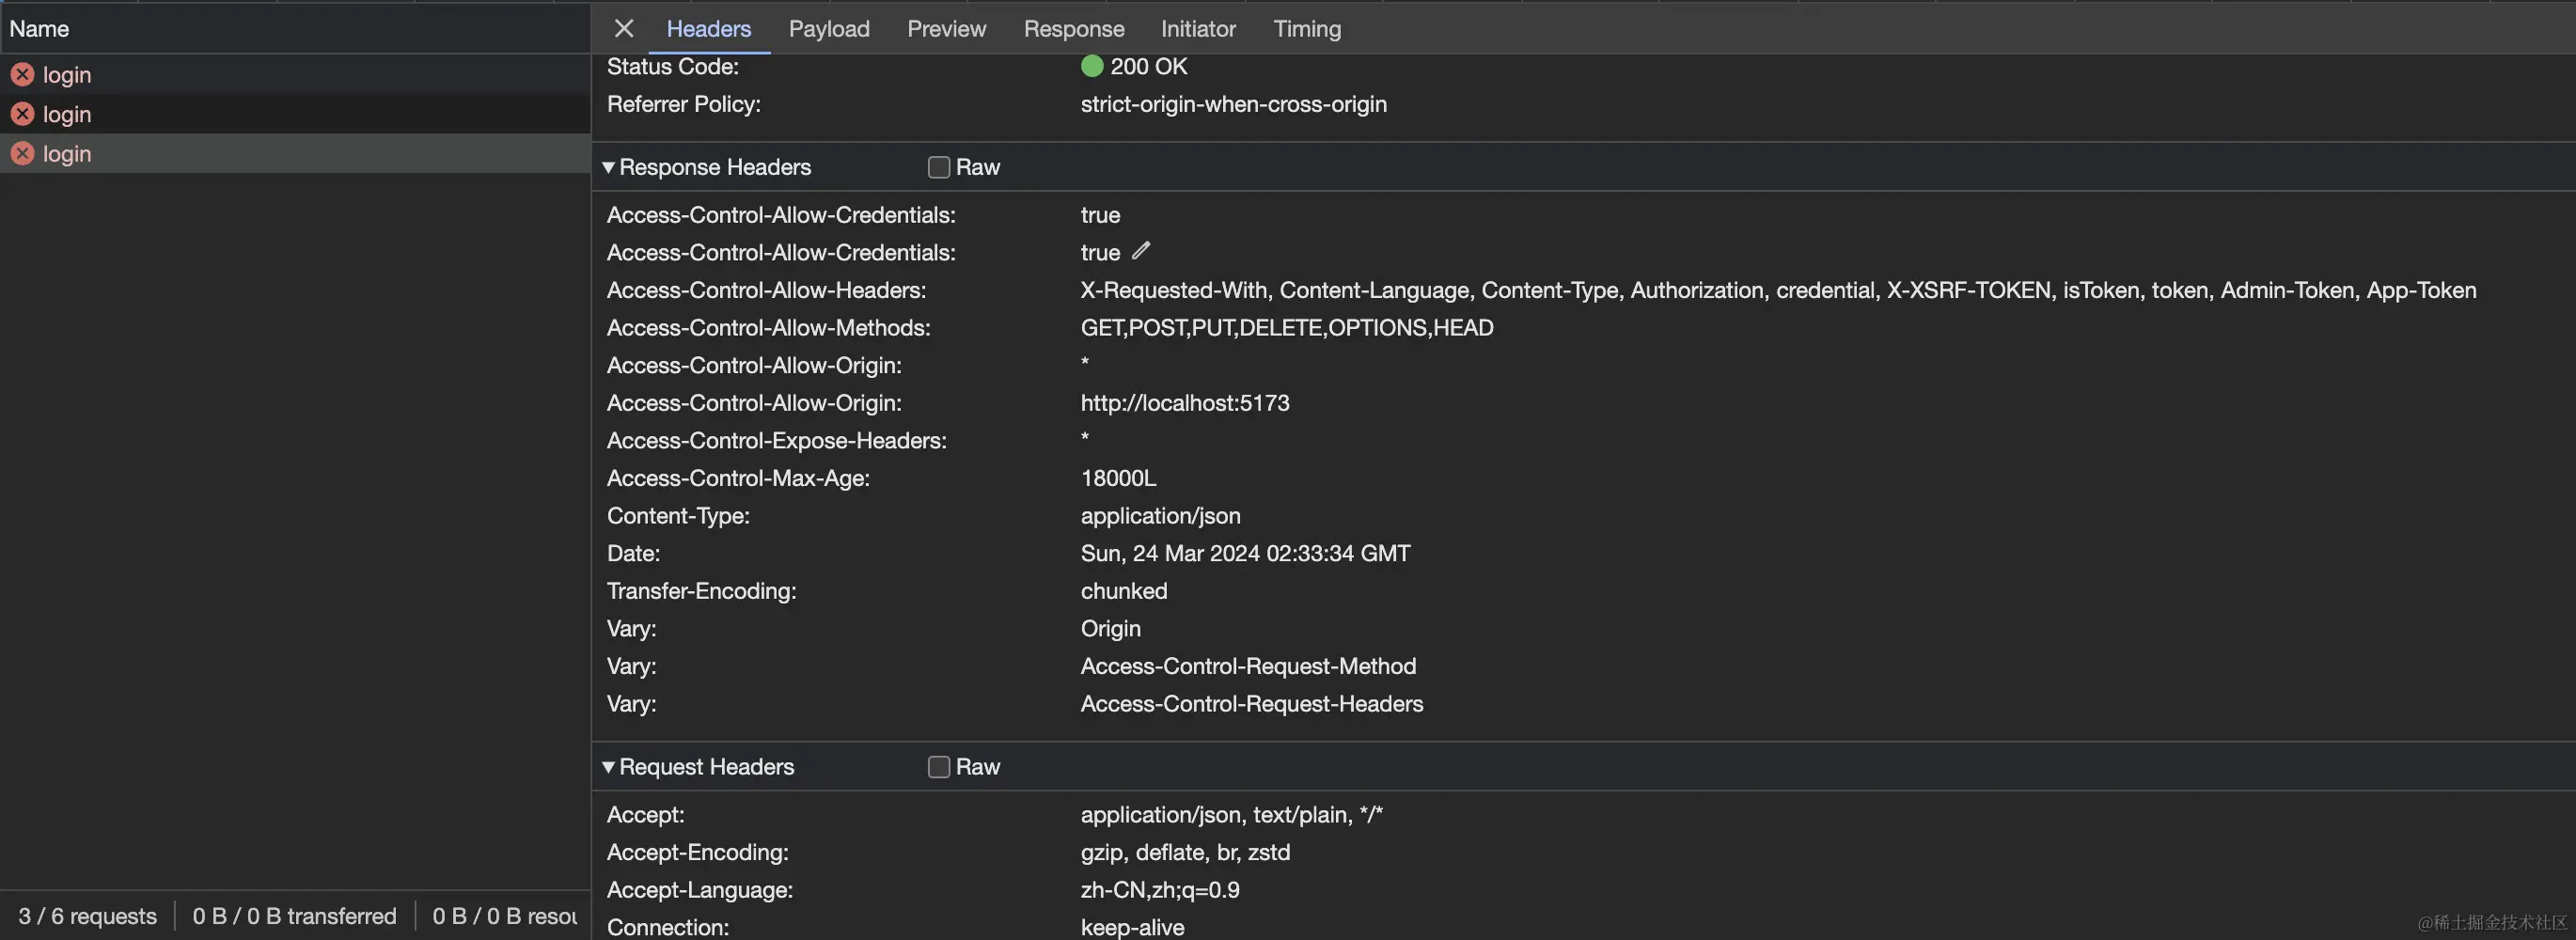
Task: Click the 3 / 6 requests summary text
Action: (x=86, y=915)
